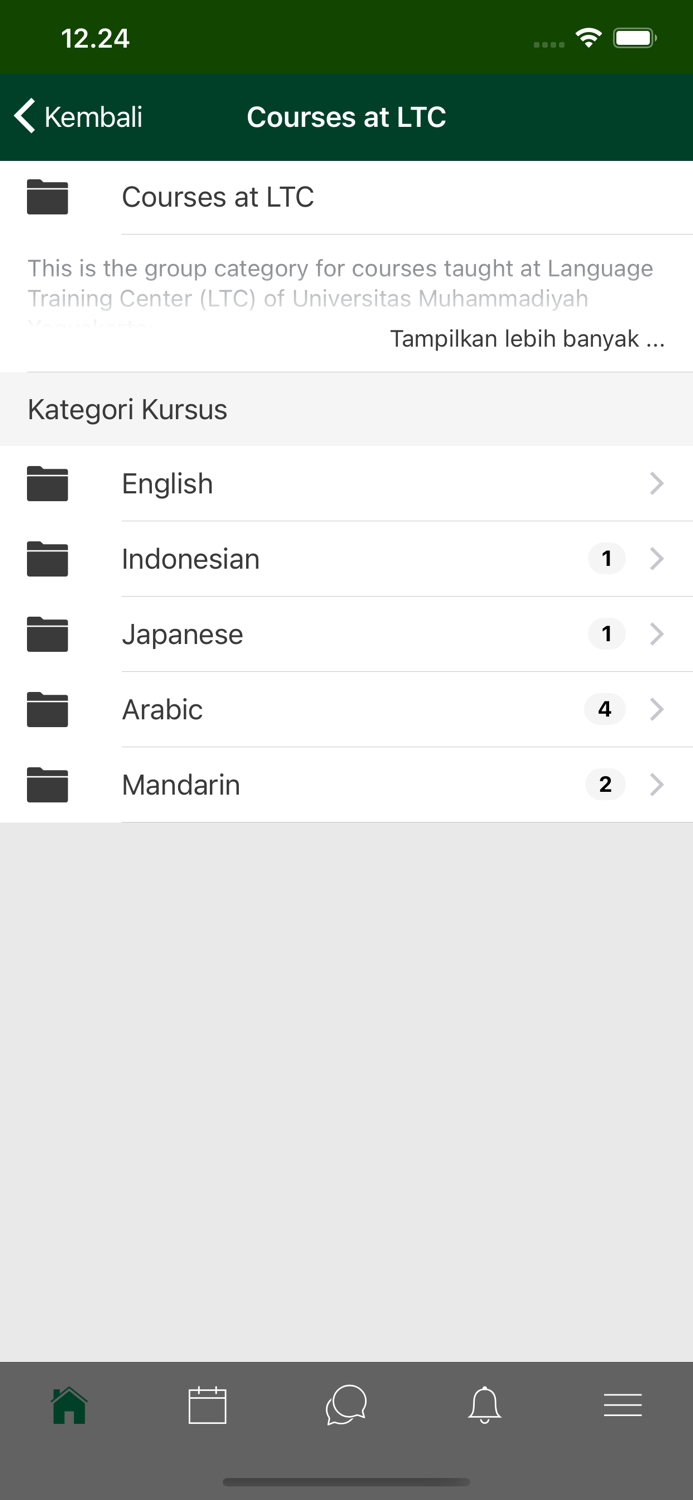The image size is (693, 1500).
Task: Open notifications via the bell icon
Action: pyautogui.click(x=484, y=1405)
